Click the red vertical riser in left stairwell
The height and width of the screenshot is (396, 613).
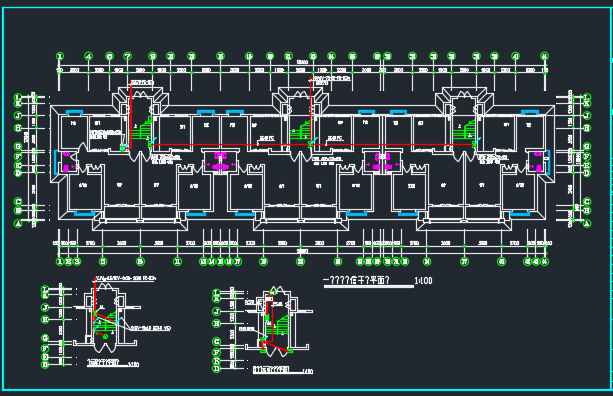click(x=131, y=115)
